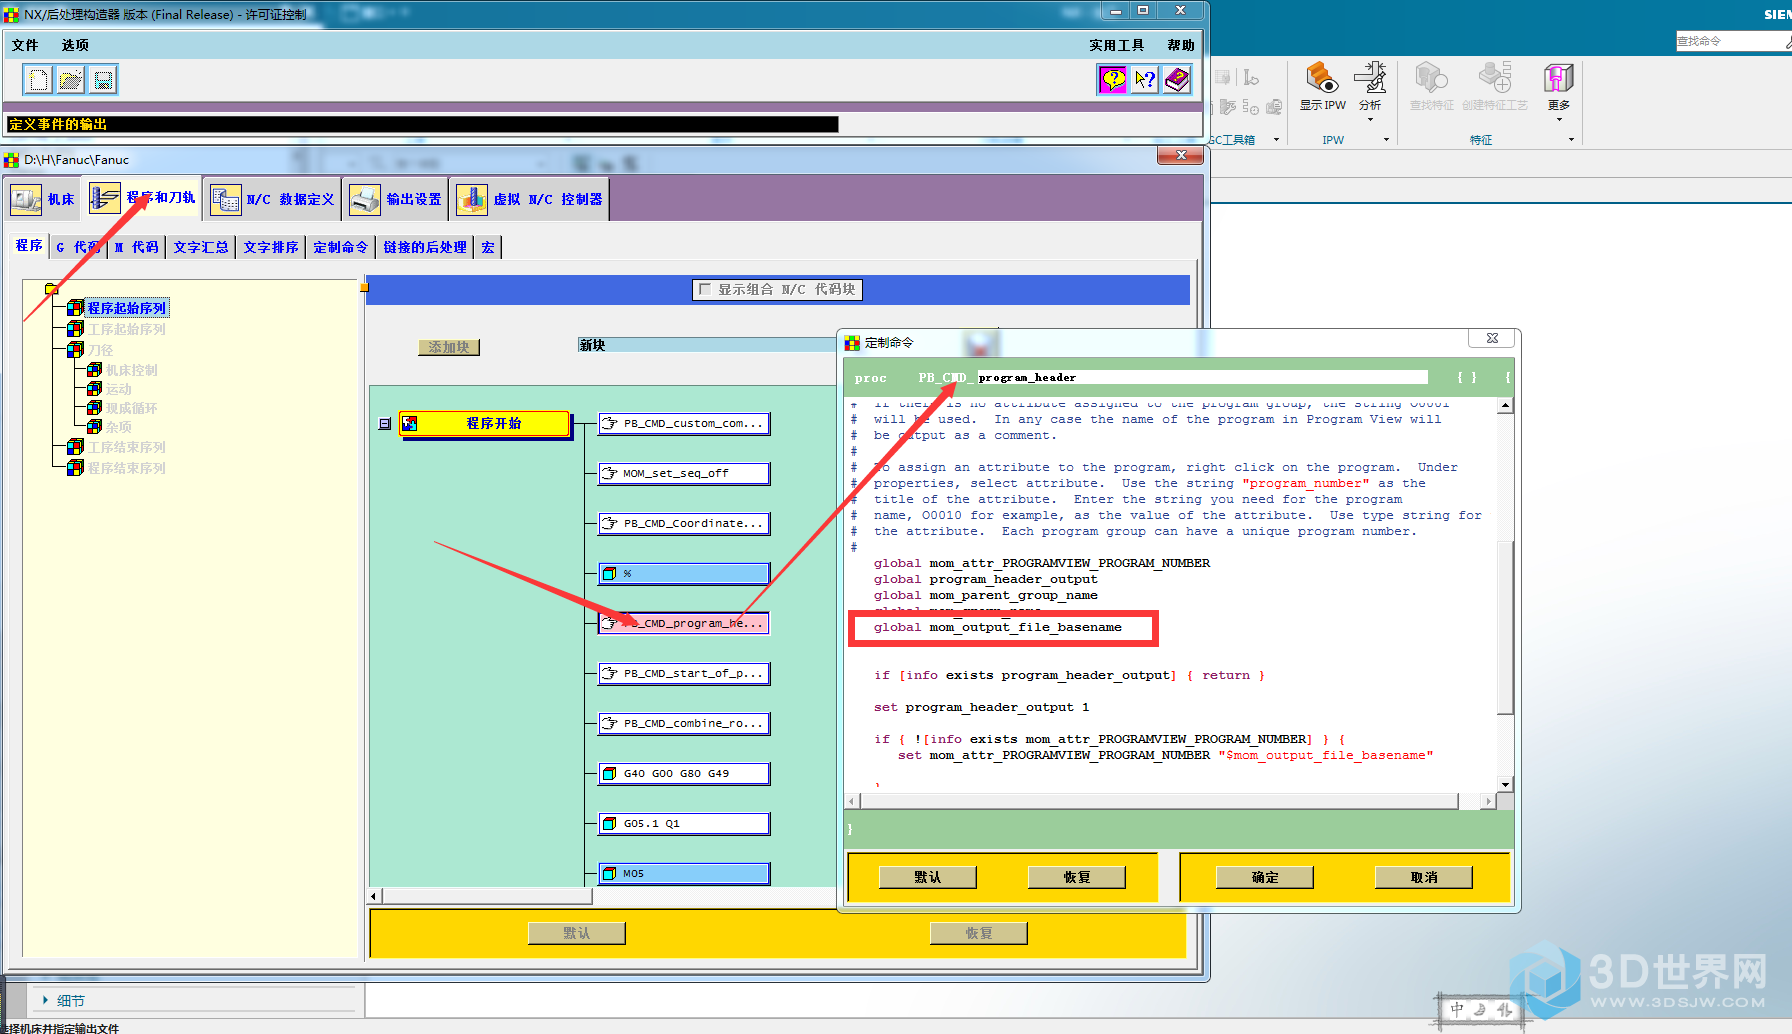Click the 默认 button in main yellow bar
This screenshot has height=1034, width=1792.
pyautogui.click(x=577, y=933)
